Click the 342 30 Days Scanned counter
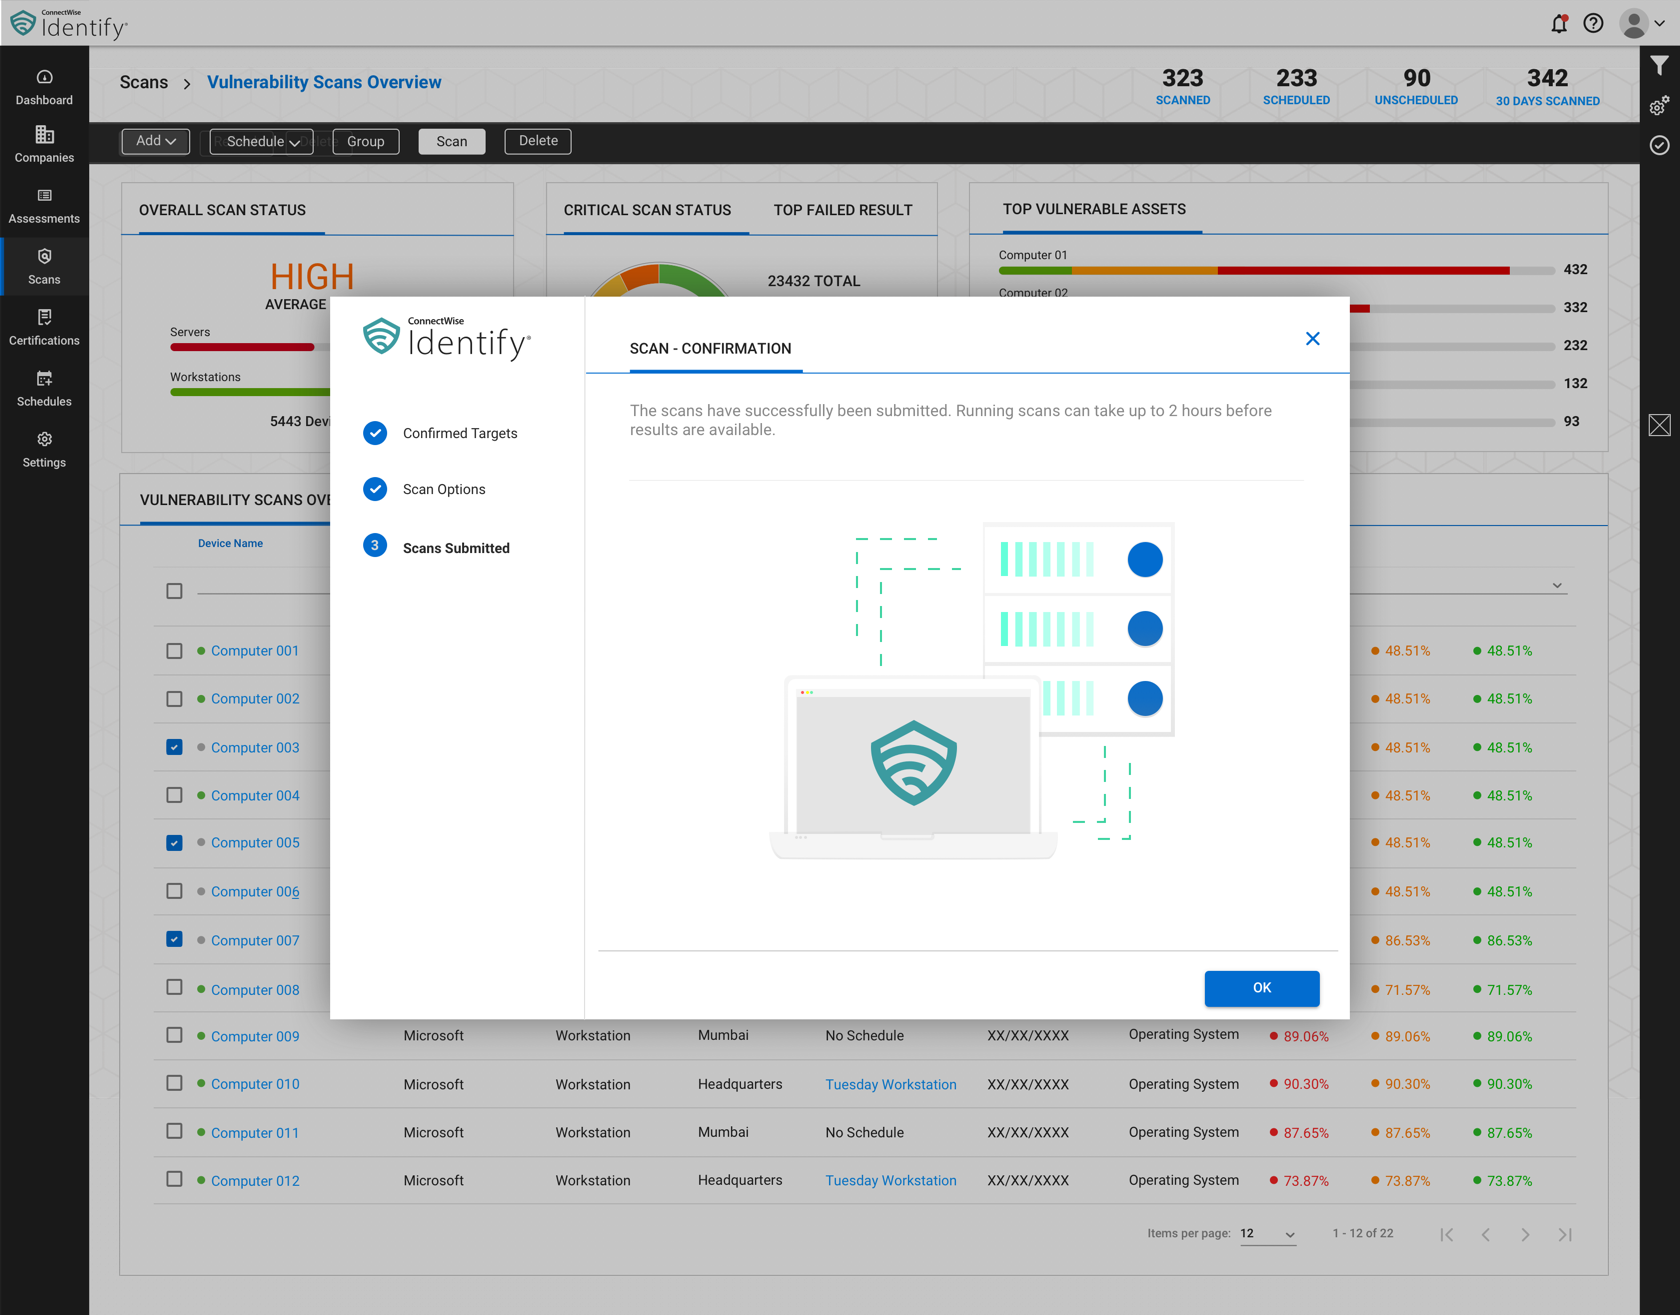Image resolution: width=1680 pixels, height=1315 pixels. click(x=1548, y=86)
